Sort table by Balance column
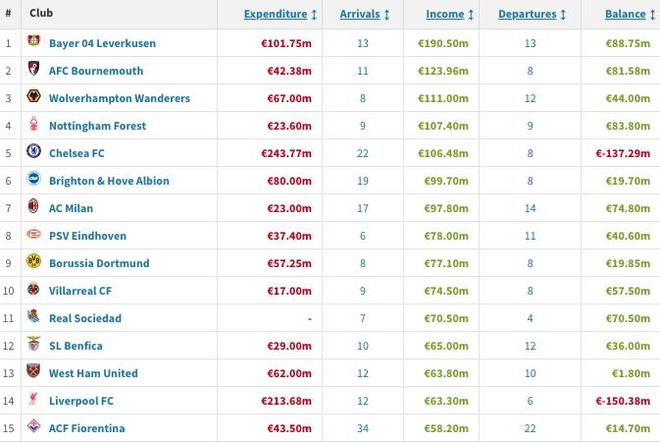660x443 pixels. tap(630, 15)
